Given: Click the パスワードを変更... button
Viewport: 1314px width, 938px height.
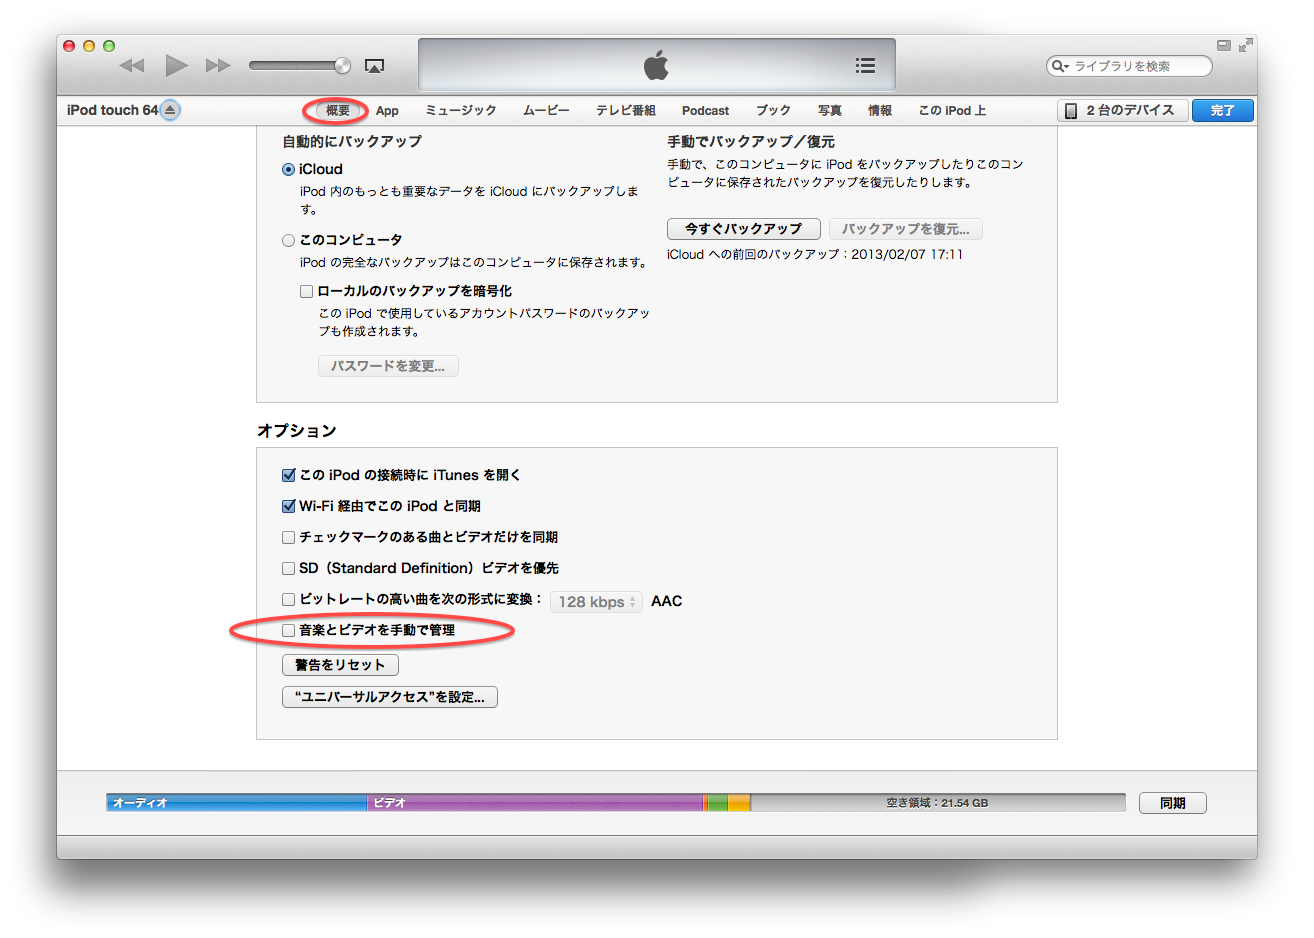Looking at the screenshot, I should (388, 366).
